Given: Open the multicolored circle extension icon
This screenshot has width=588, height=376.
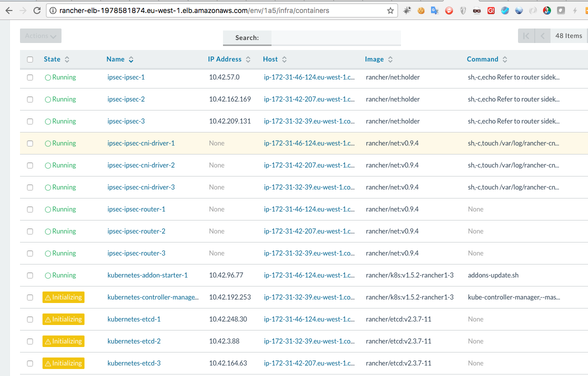Looking at the screenshot, I should pyautogui.click(x=547, y=11).
